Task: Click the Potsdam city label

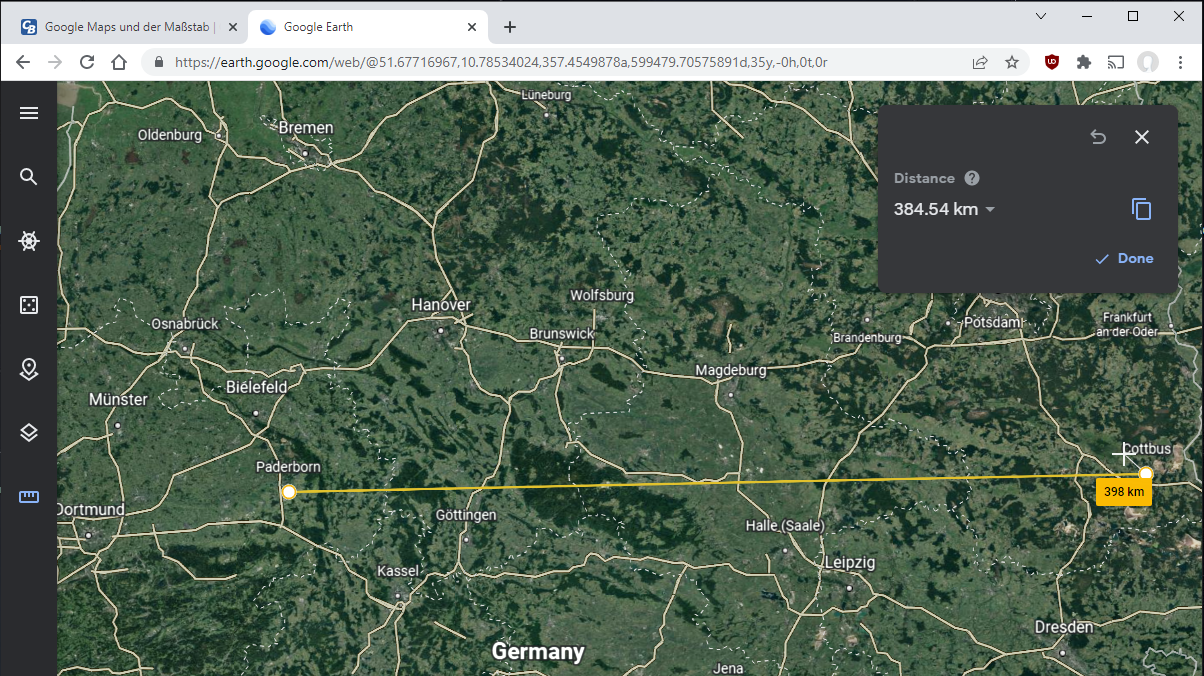Action: pos(995,323)
